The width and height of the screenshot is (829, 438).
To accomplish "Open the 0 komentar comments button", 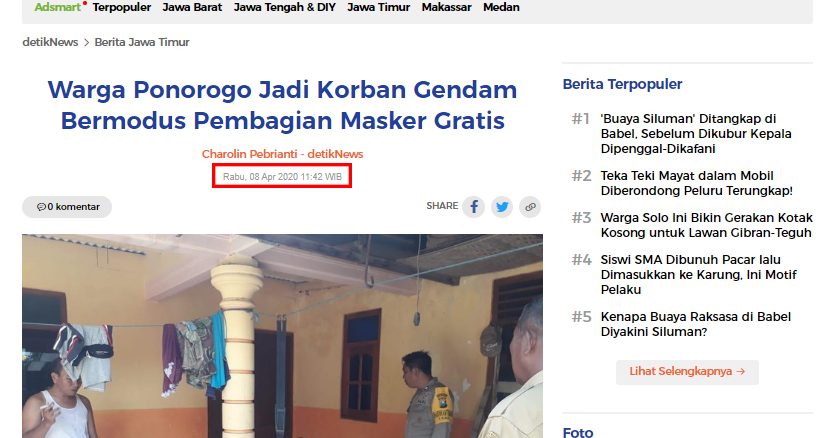I will [x=67, y=207].
